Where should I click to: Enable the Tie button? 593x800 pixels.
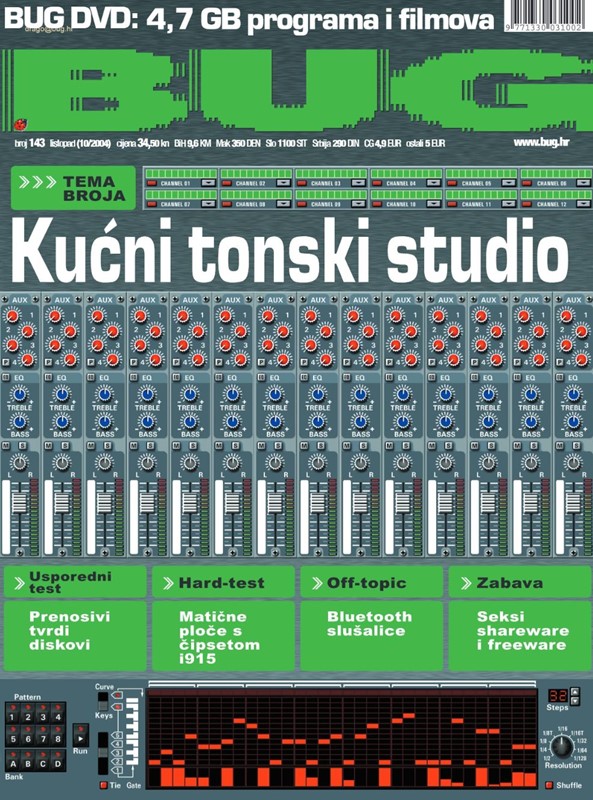pyautogui.click(x=104, y=785)
